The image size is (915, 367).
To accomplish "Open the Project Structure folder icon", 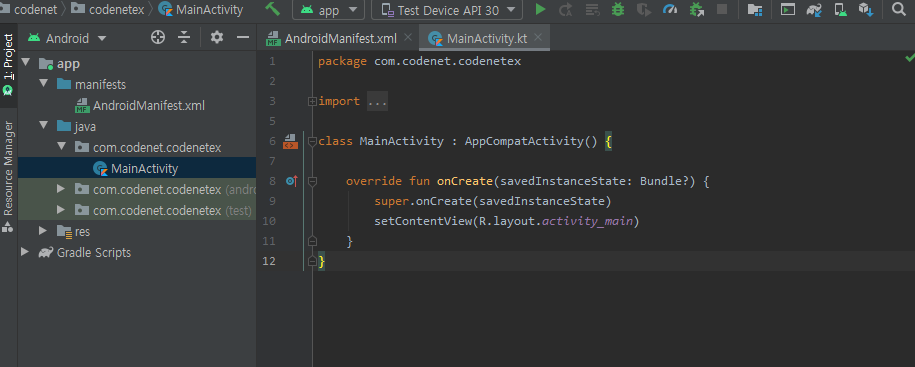I will click(755, 9).
